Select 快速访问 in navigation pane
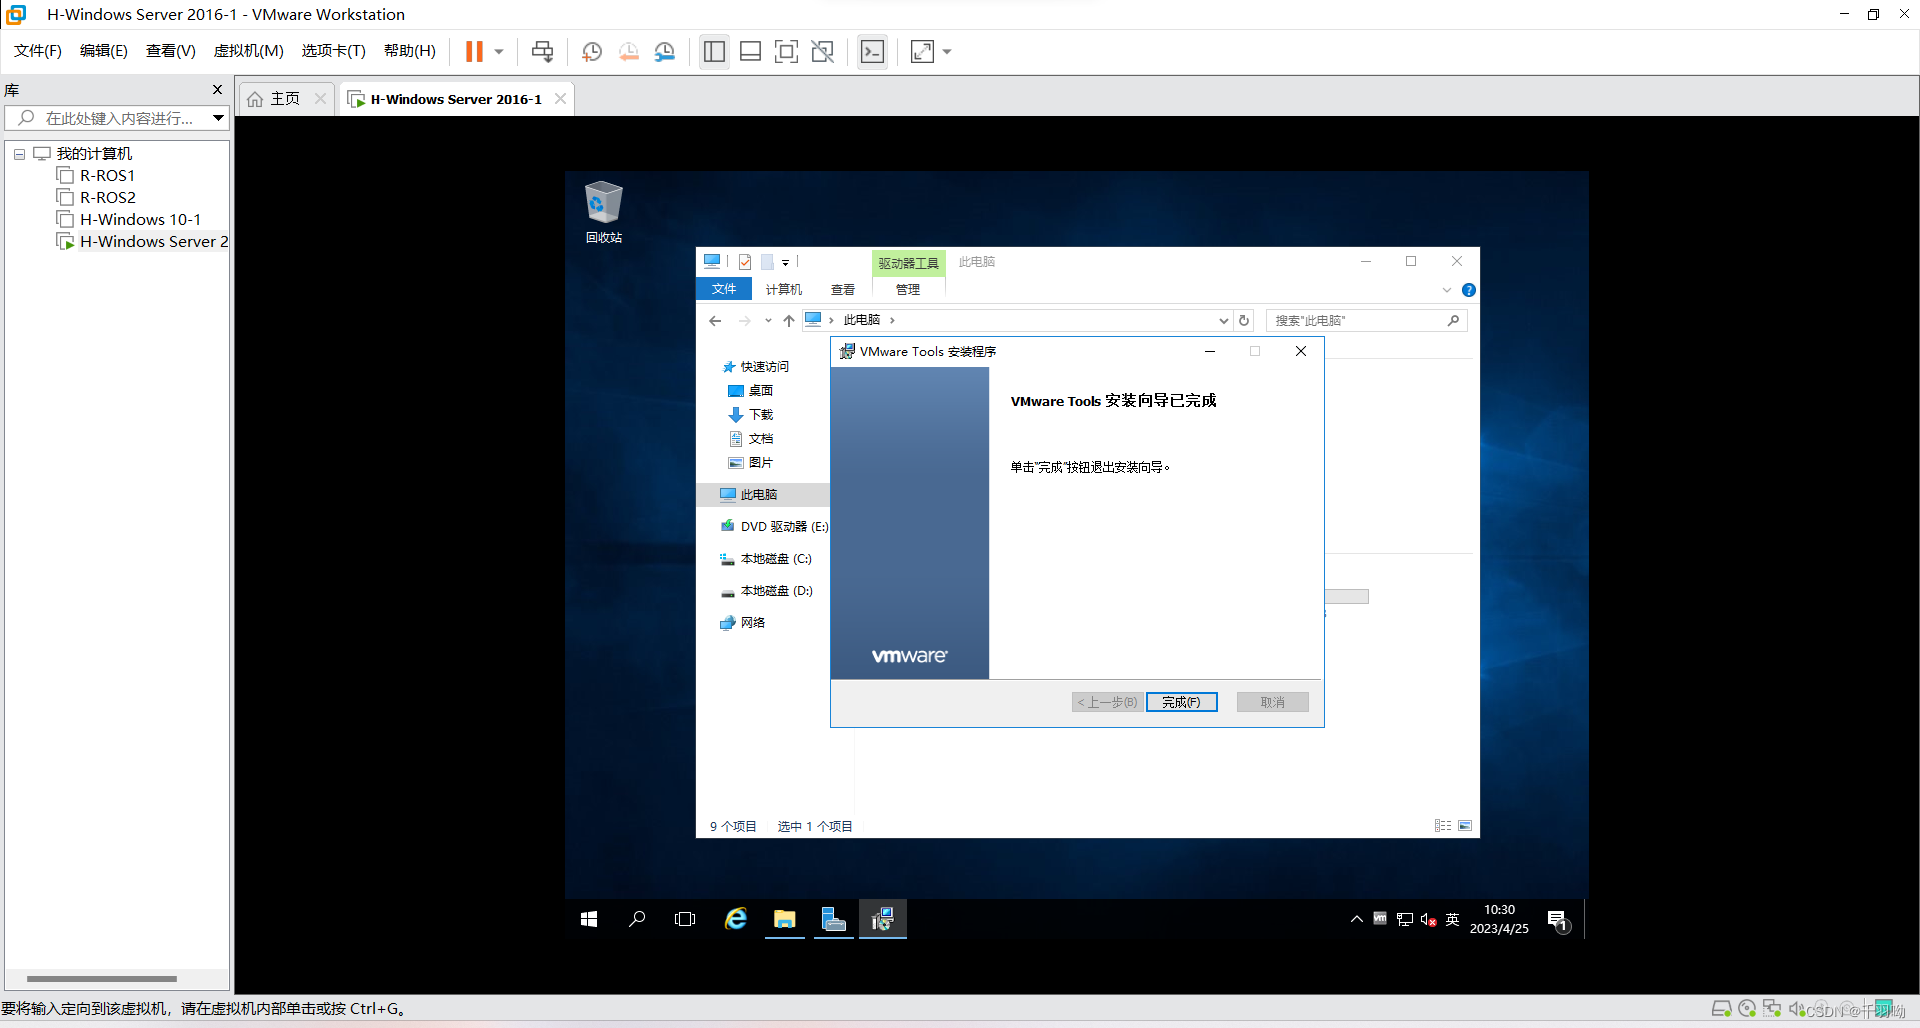 click(x=755, y=367)
